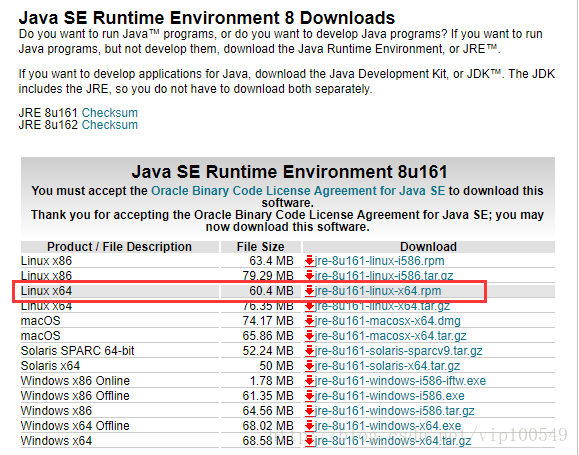Click the Linux x86 product cell in 63.4 MB row
The height and width of the screenshot is (455, 579).
(120, 261)
